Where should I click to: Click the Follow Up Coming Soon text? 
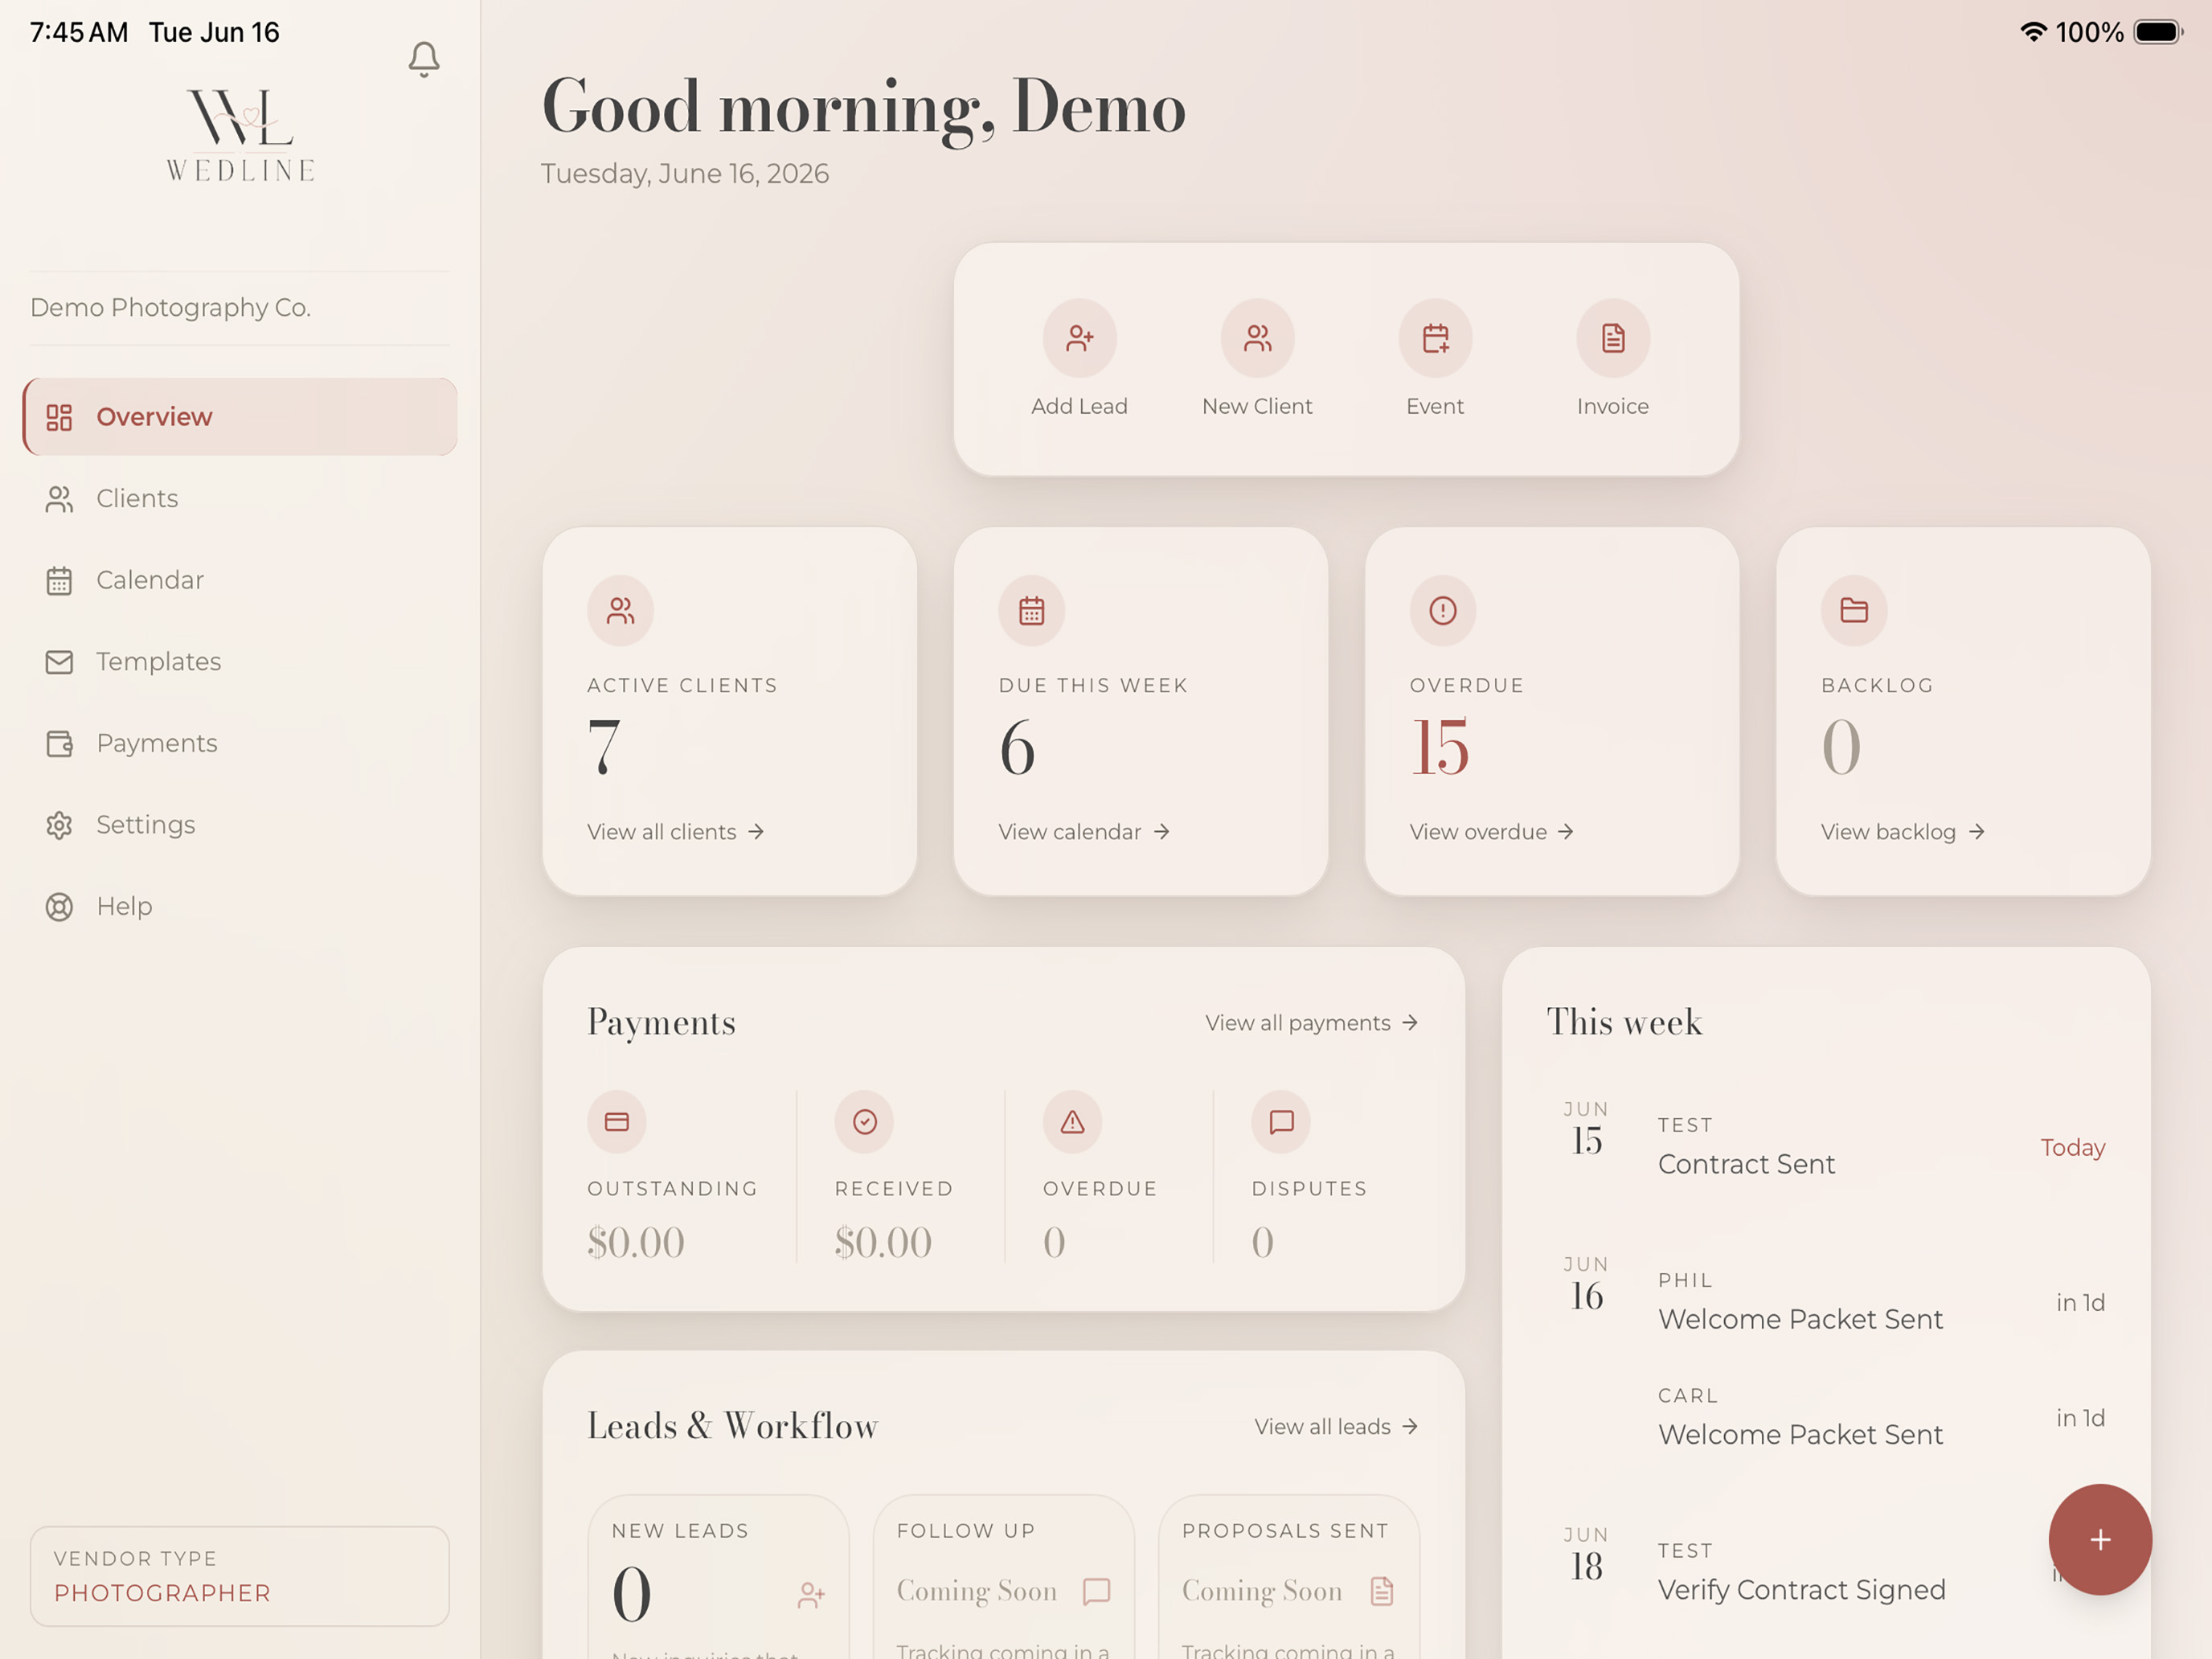tap(977, 1591)
